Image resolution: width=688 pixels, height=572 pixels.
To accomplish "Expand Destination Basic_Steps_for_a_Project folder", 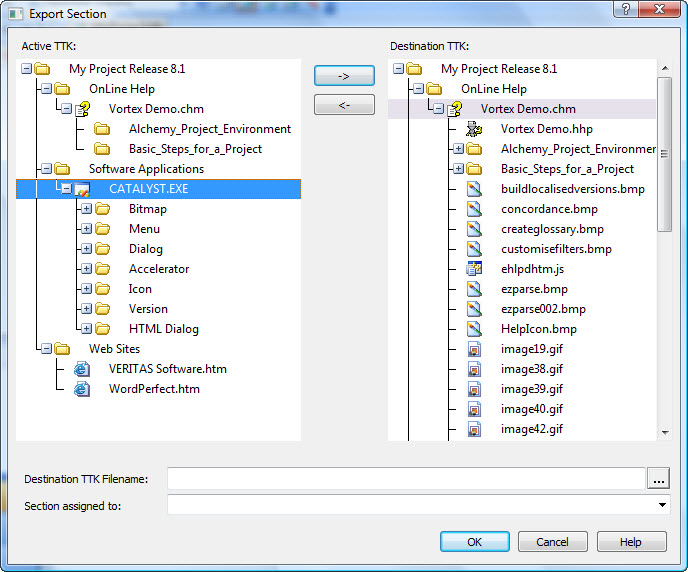I will (x=458, y=168).
